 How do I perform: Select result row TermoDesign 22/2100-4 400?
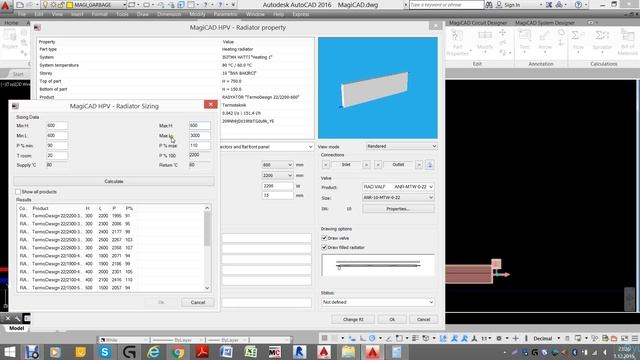110,280
